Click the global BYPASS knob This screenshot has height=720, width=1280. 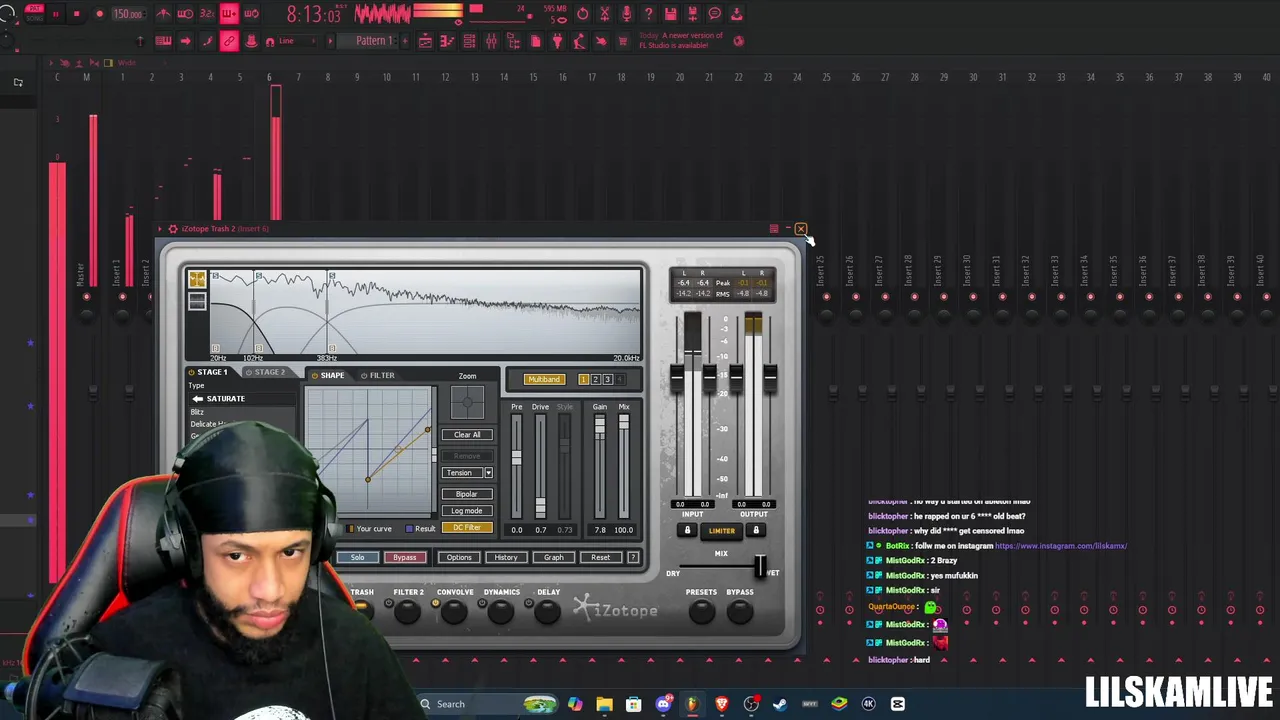click(x=740, y=611)
